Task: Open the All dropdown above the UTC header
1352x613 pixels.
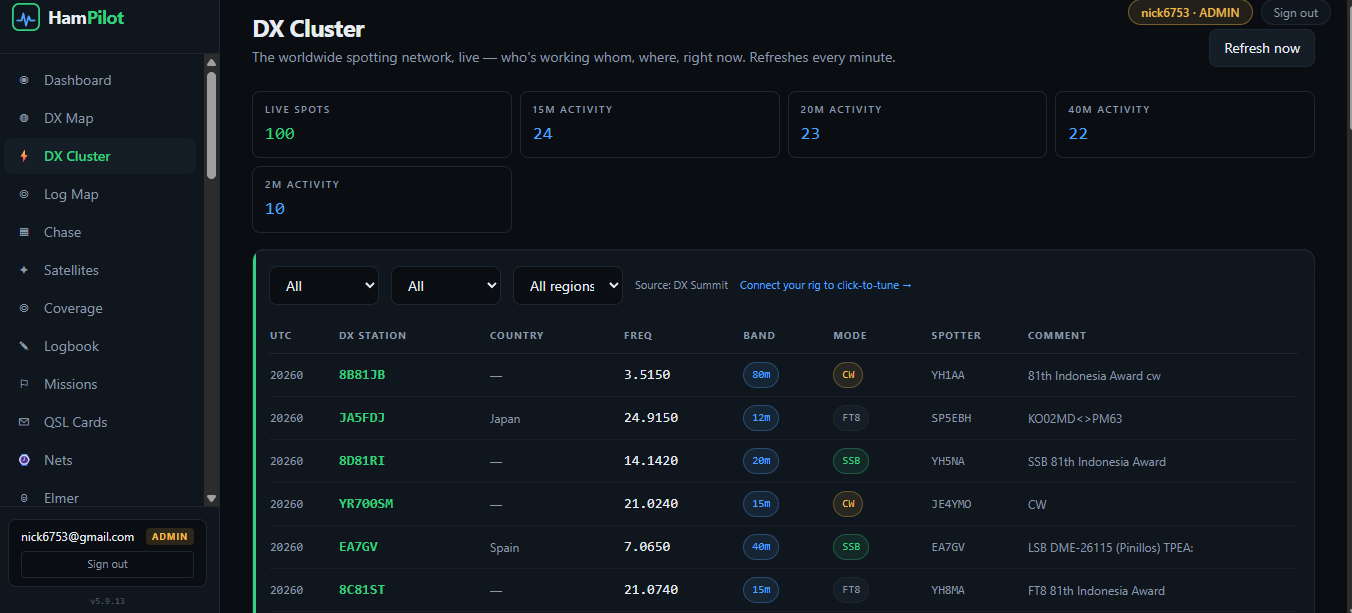Action: point(324,286)
